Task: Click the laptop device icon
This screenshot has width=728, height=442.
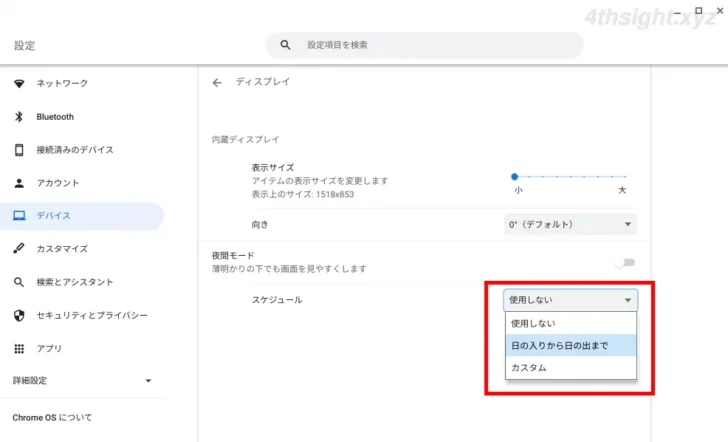Action: pos(19,215)
